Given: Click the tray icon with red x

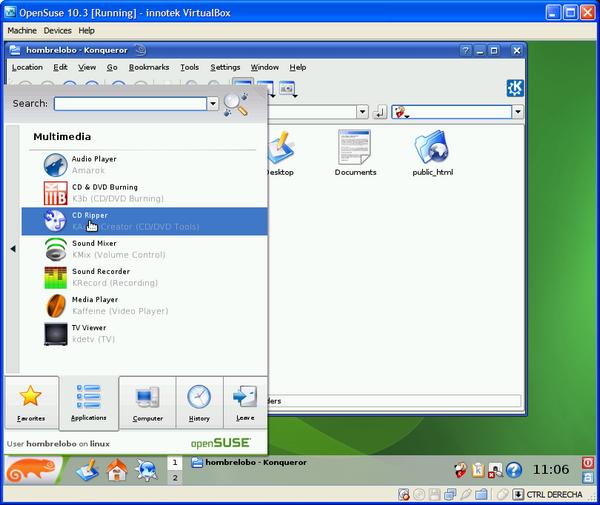Looking at the screenshot, I should [x=495, y=471].
